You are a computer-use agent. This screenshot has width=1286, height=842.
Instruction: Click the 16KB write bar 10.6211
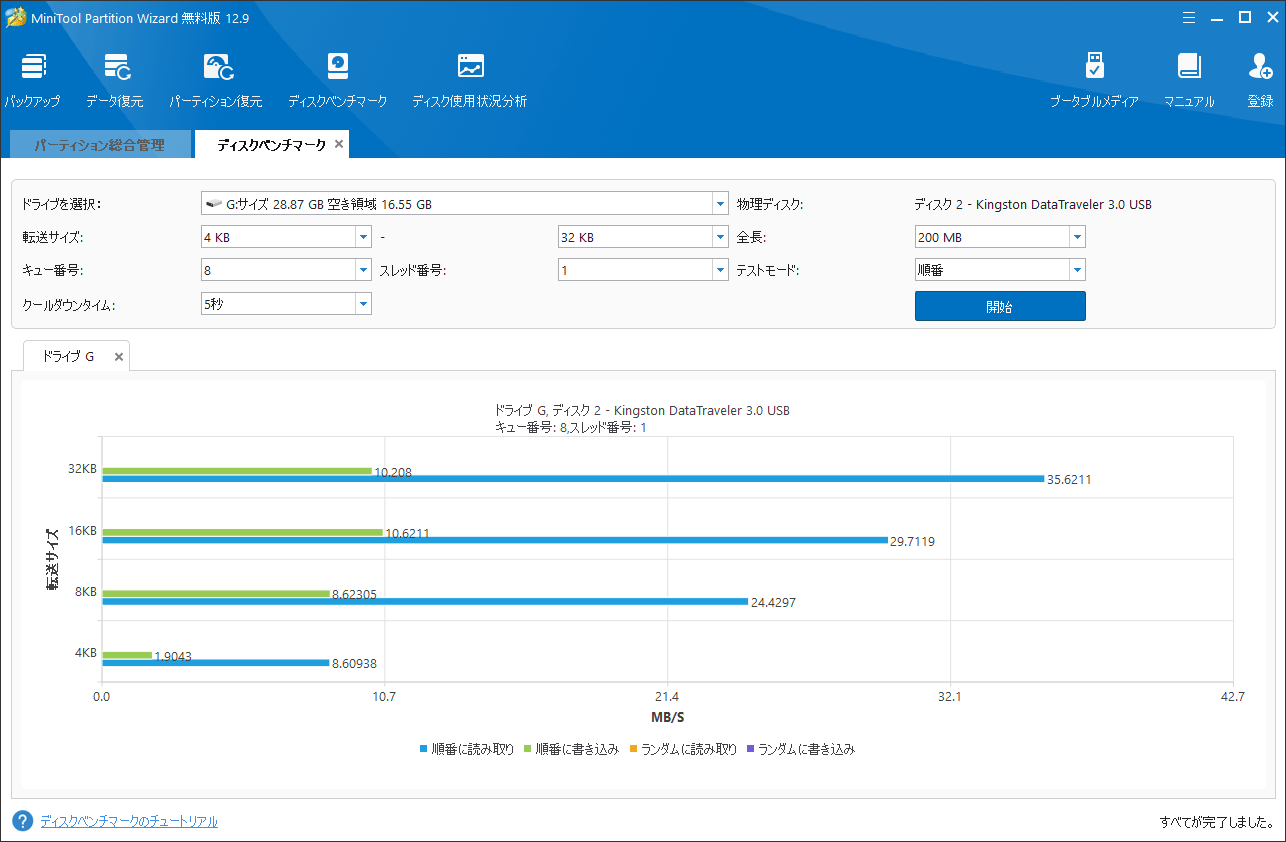(242, 532)
